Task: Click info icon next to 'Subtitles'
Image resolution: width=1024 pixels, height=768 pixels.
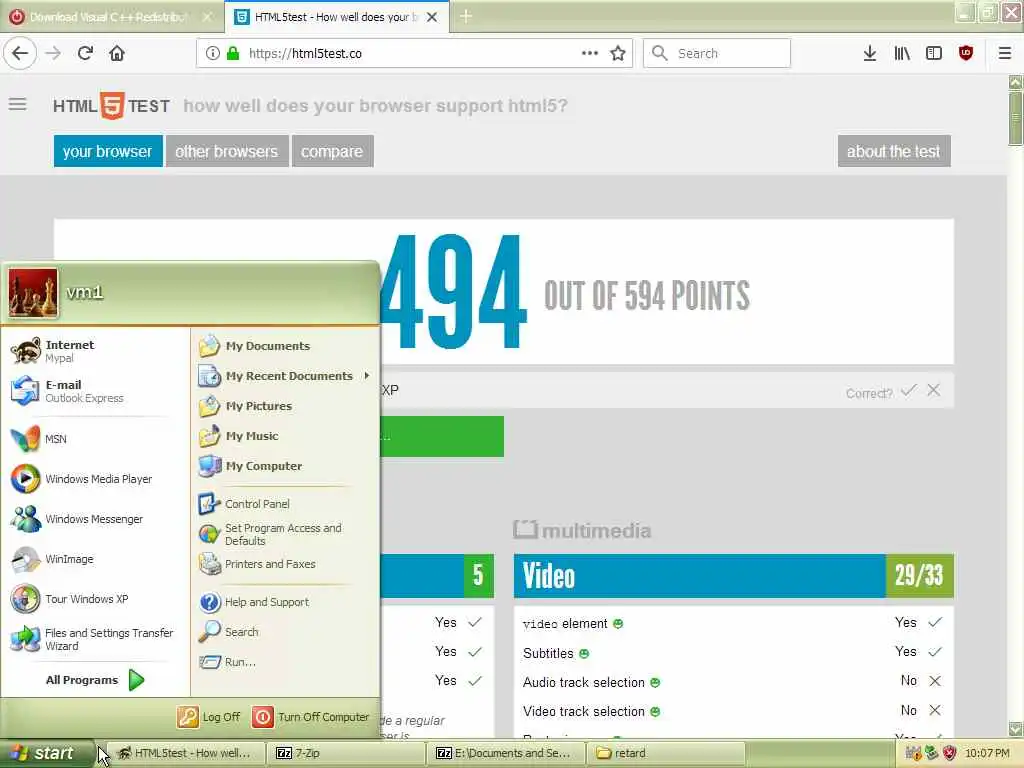Action: 584,653
